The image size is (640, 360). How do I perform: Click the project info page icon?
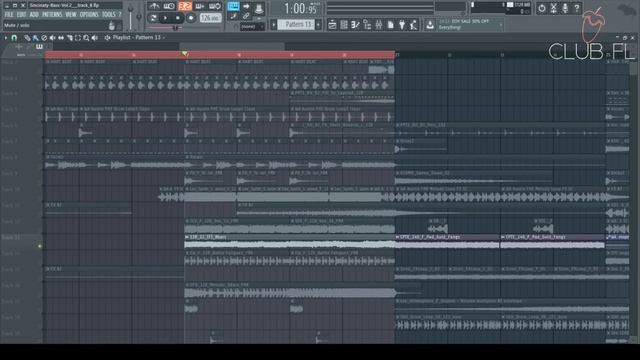[391, 25]
